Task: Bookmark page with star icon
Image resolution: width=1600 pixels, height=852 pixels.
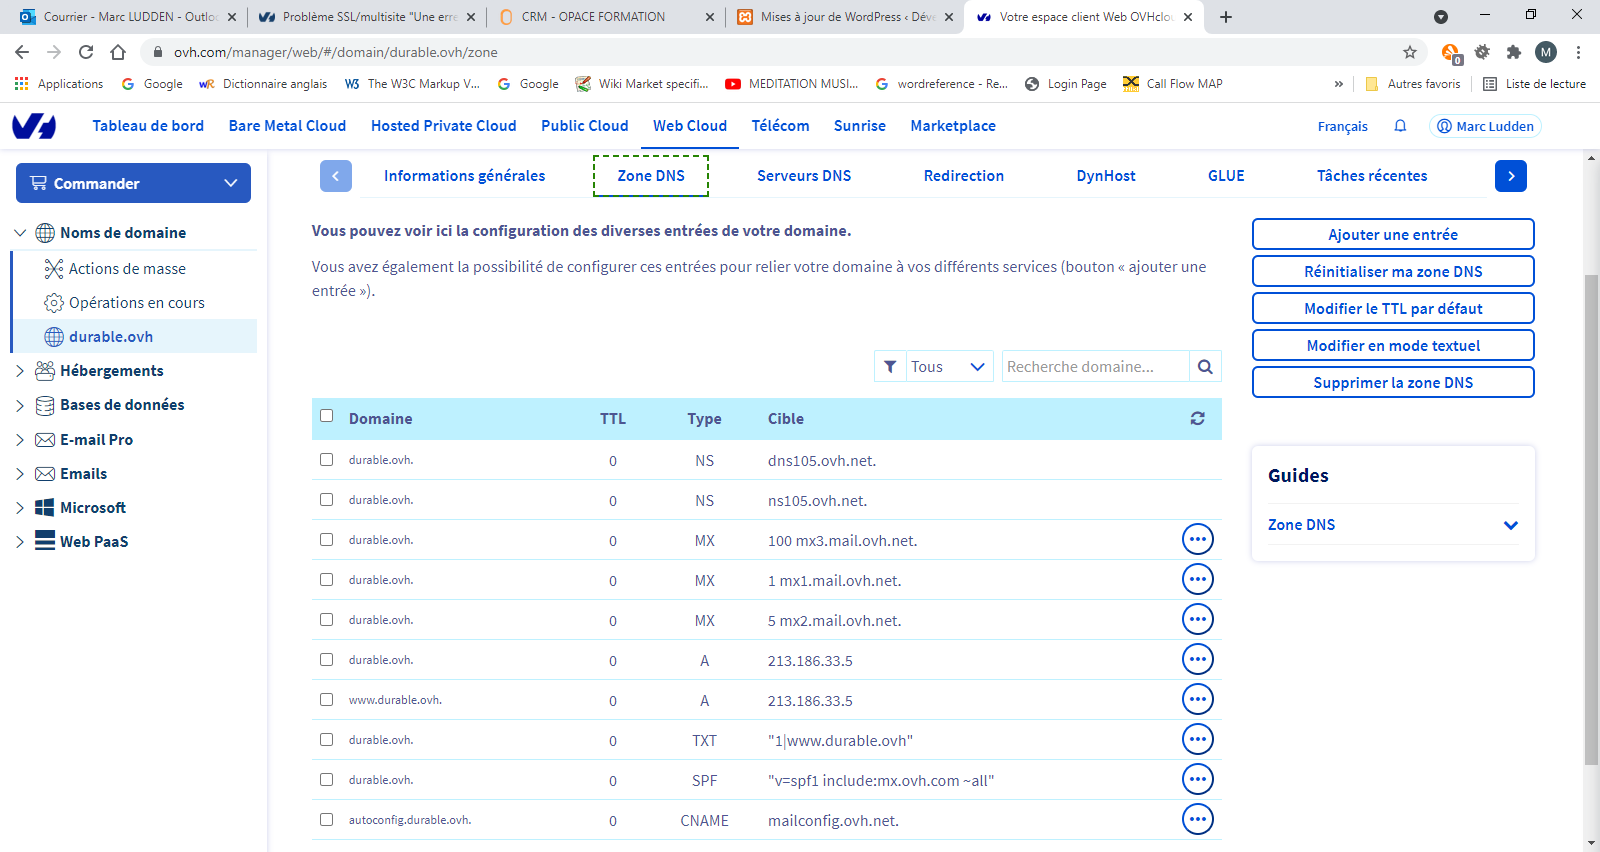Action: click(x=1410, y=52)
